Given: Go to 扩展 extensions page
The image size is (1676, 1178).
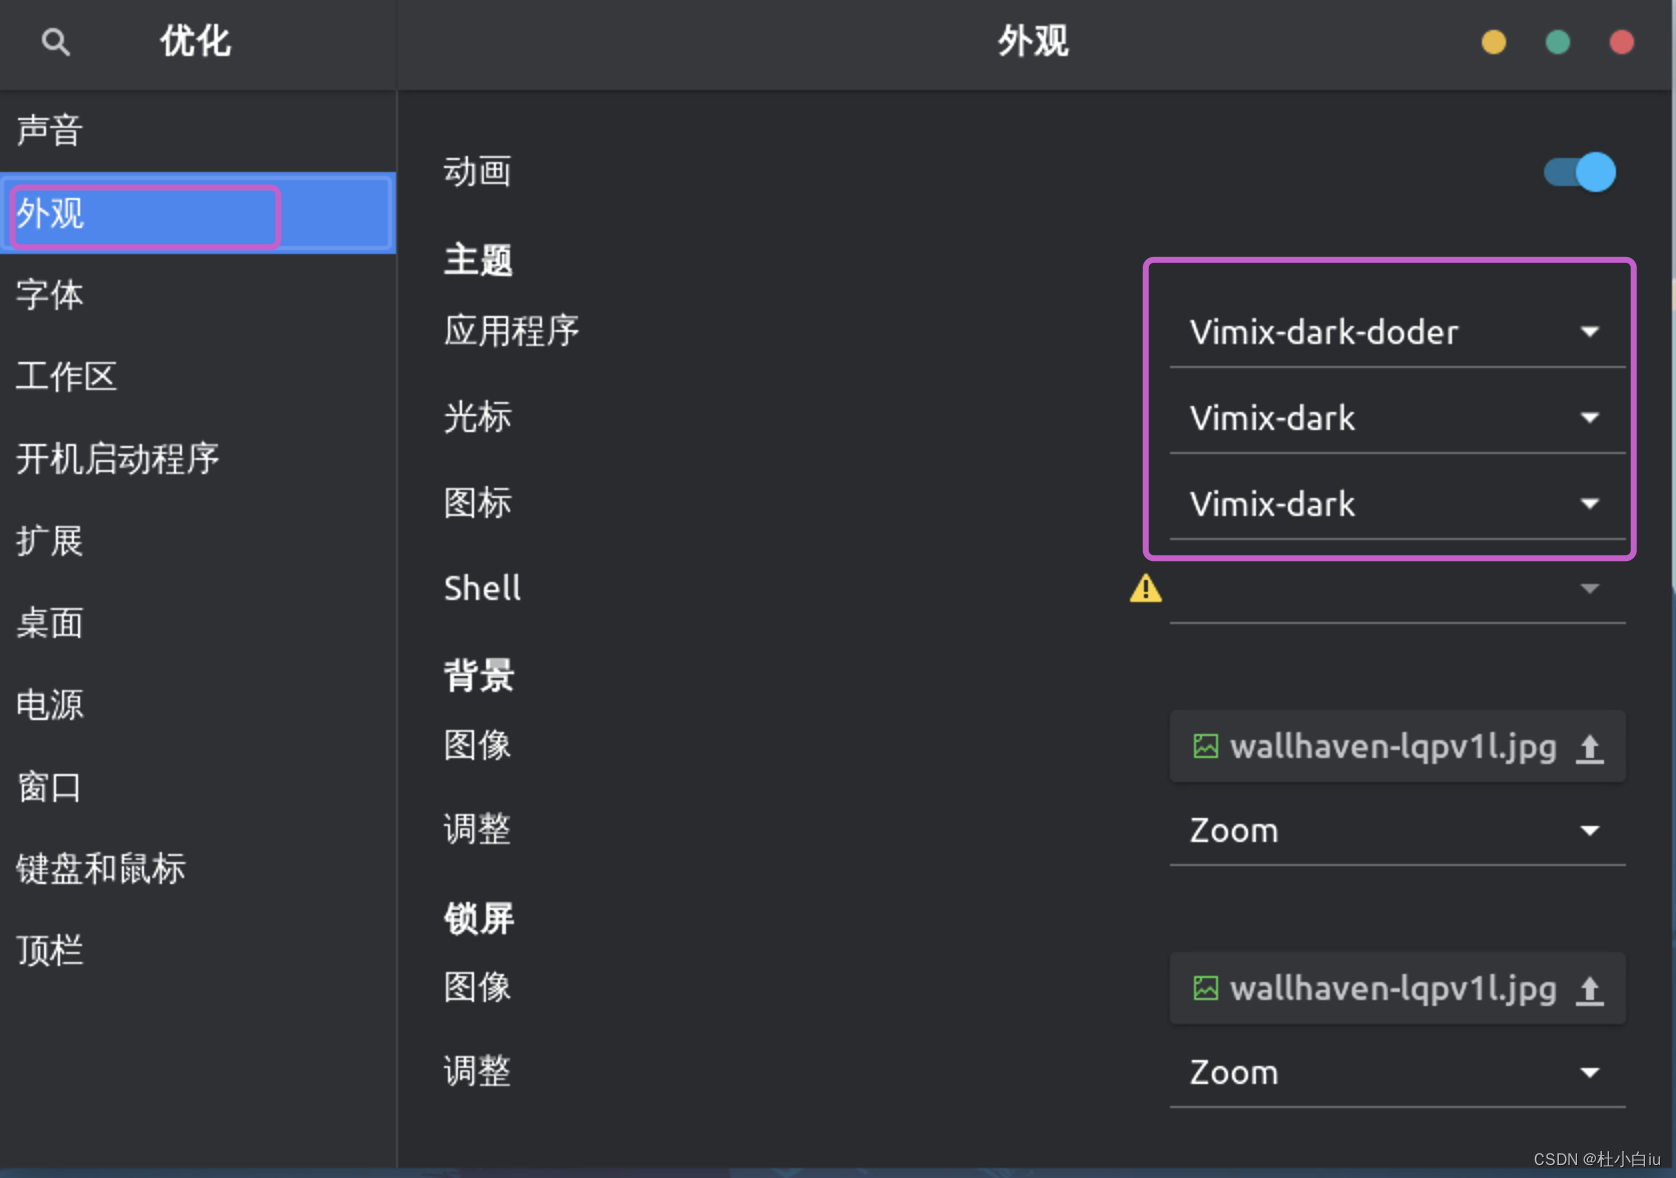Looking at the screenshot, I should tap(198, 541).
